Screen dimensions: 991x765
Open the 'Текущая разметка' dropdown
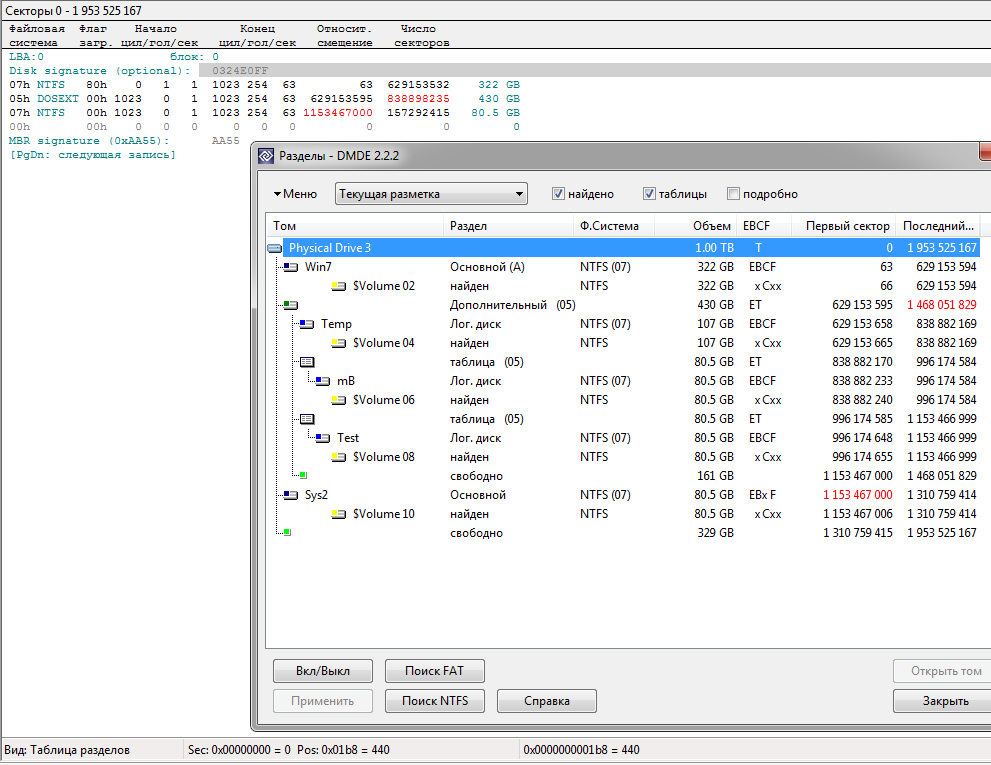pyautogui.click(x=431, y=194)
